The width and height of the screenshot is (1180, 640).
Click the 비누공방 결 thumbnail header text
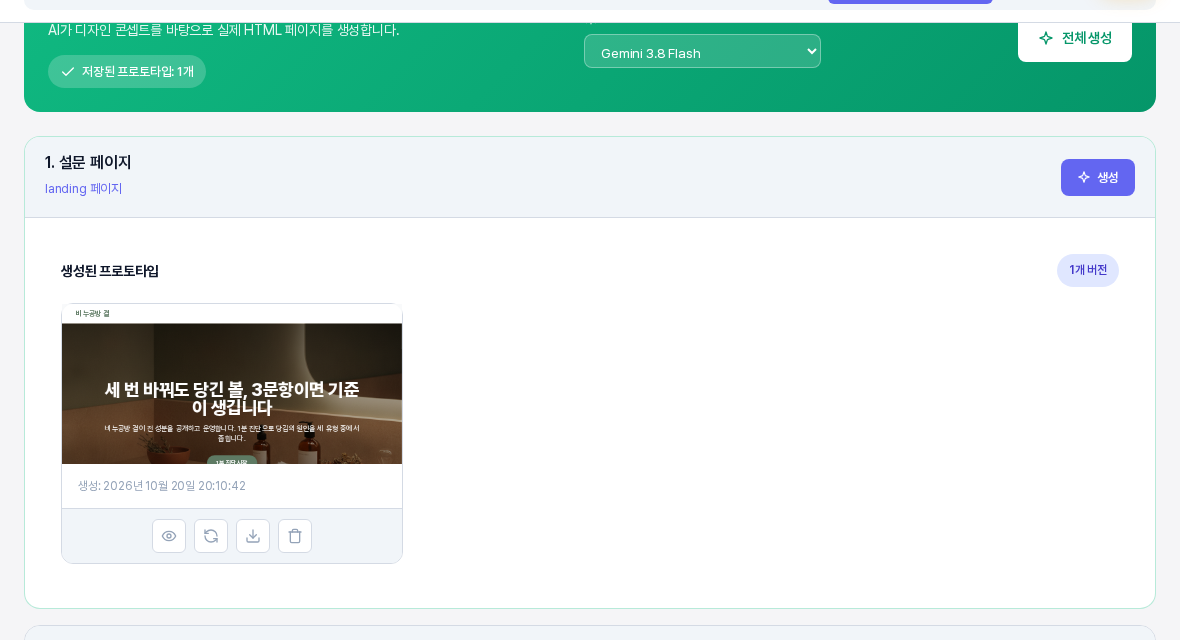click(93, 313)
